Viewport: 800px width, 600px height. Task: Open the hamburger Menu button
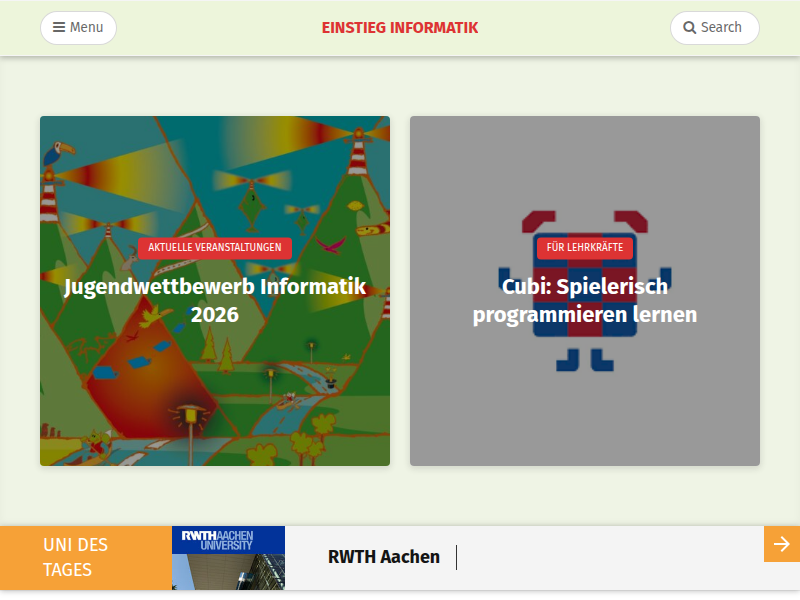point(78,28)
